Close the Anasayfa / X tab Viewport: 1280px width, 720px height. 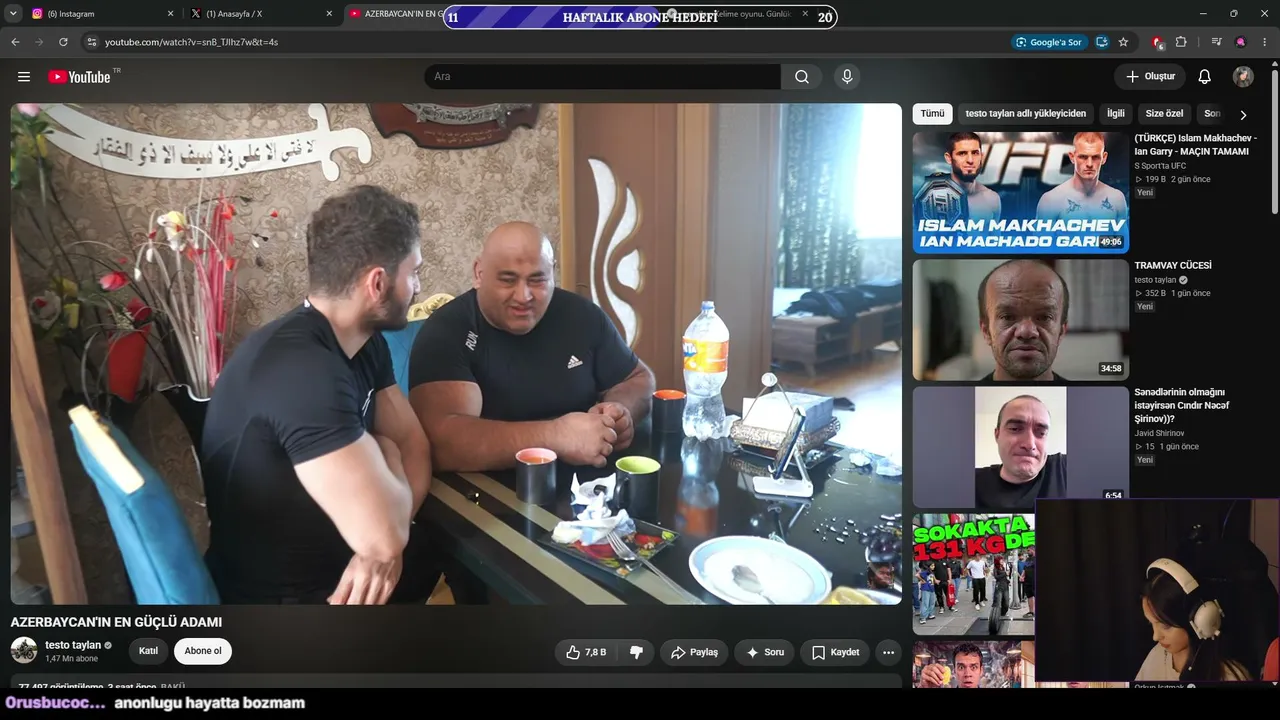[x=329, y=14]
